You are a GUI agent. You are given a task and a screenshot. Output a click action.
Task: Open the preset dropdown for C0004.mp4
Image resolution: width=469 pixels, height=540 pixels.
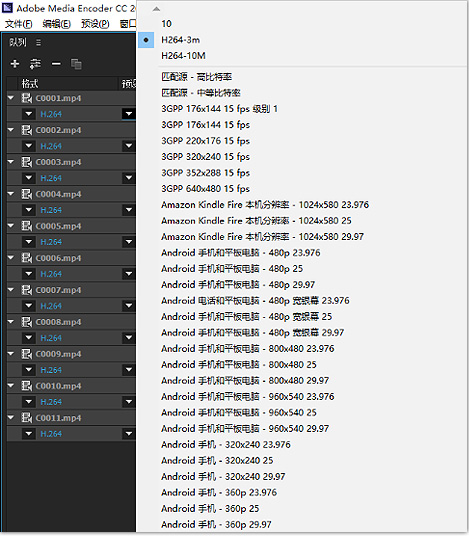click(128, 210)
